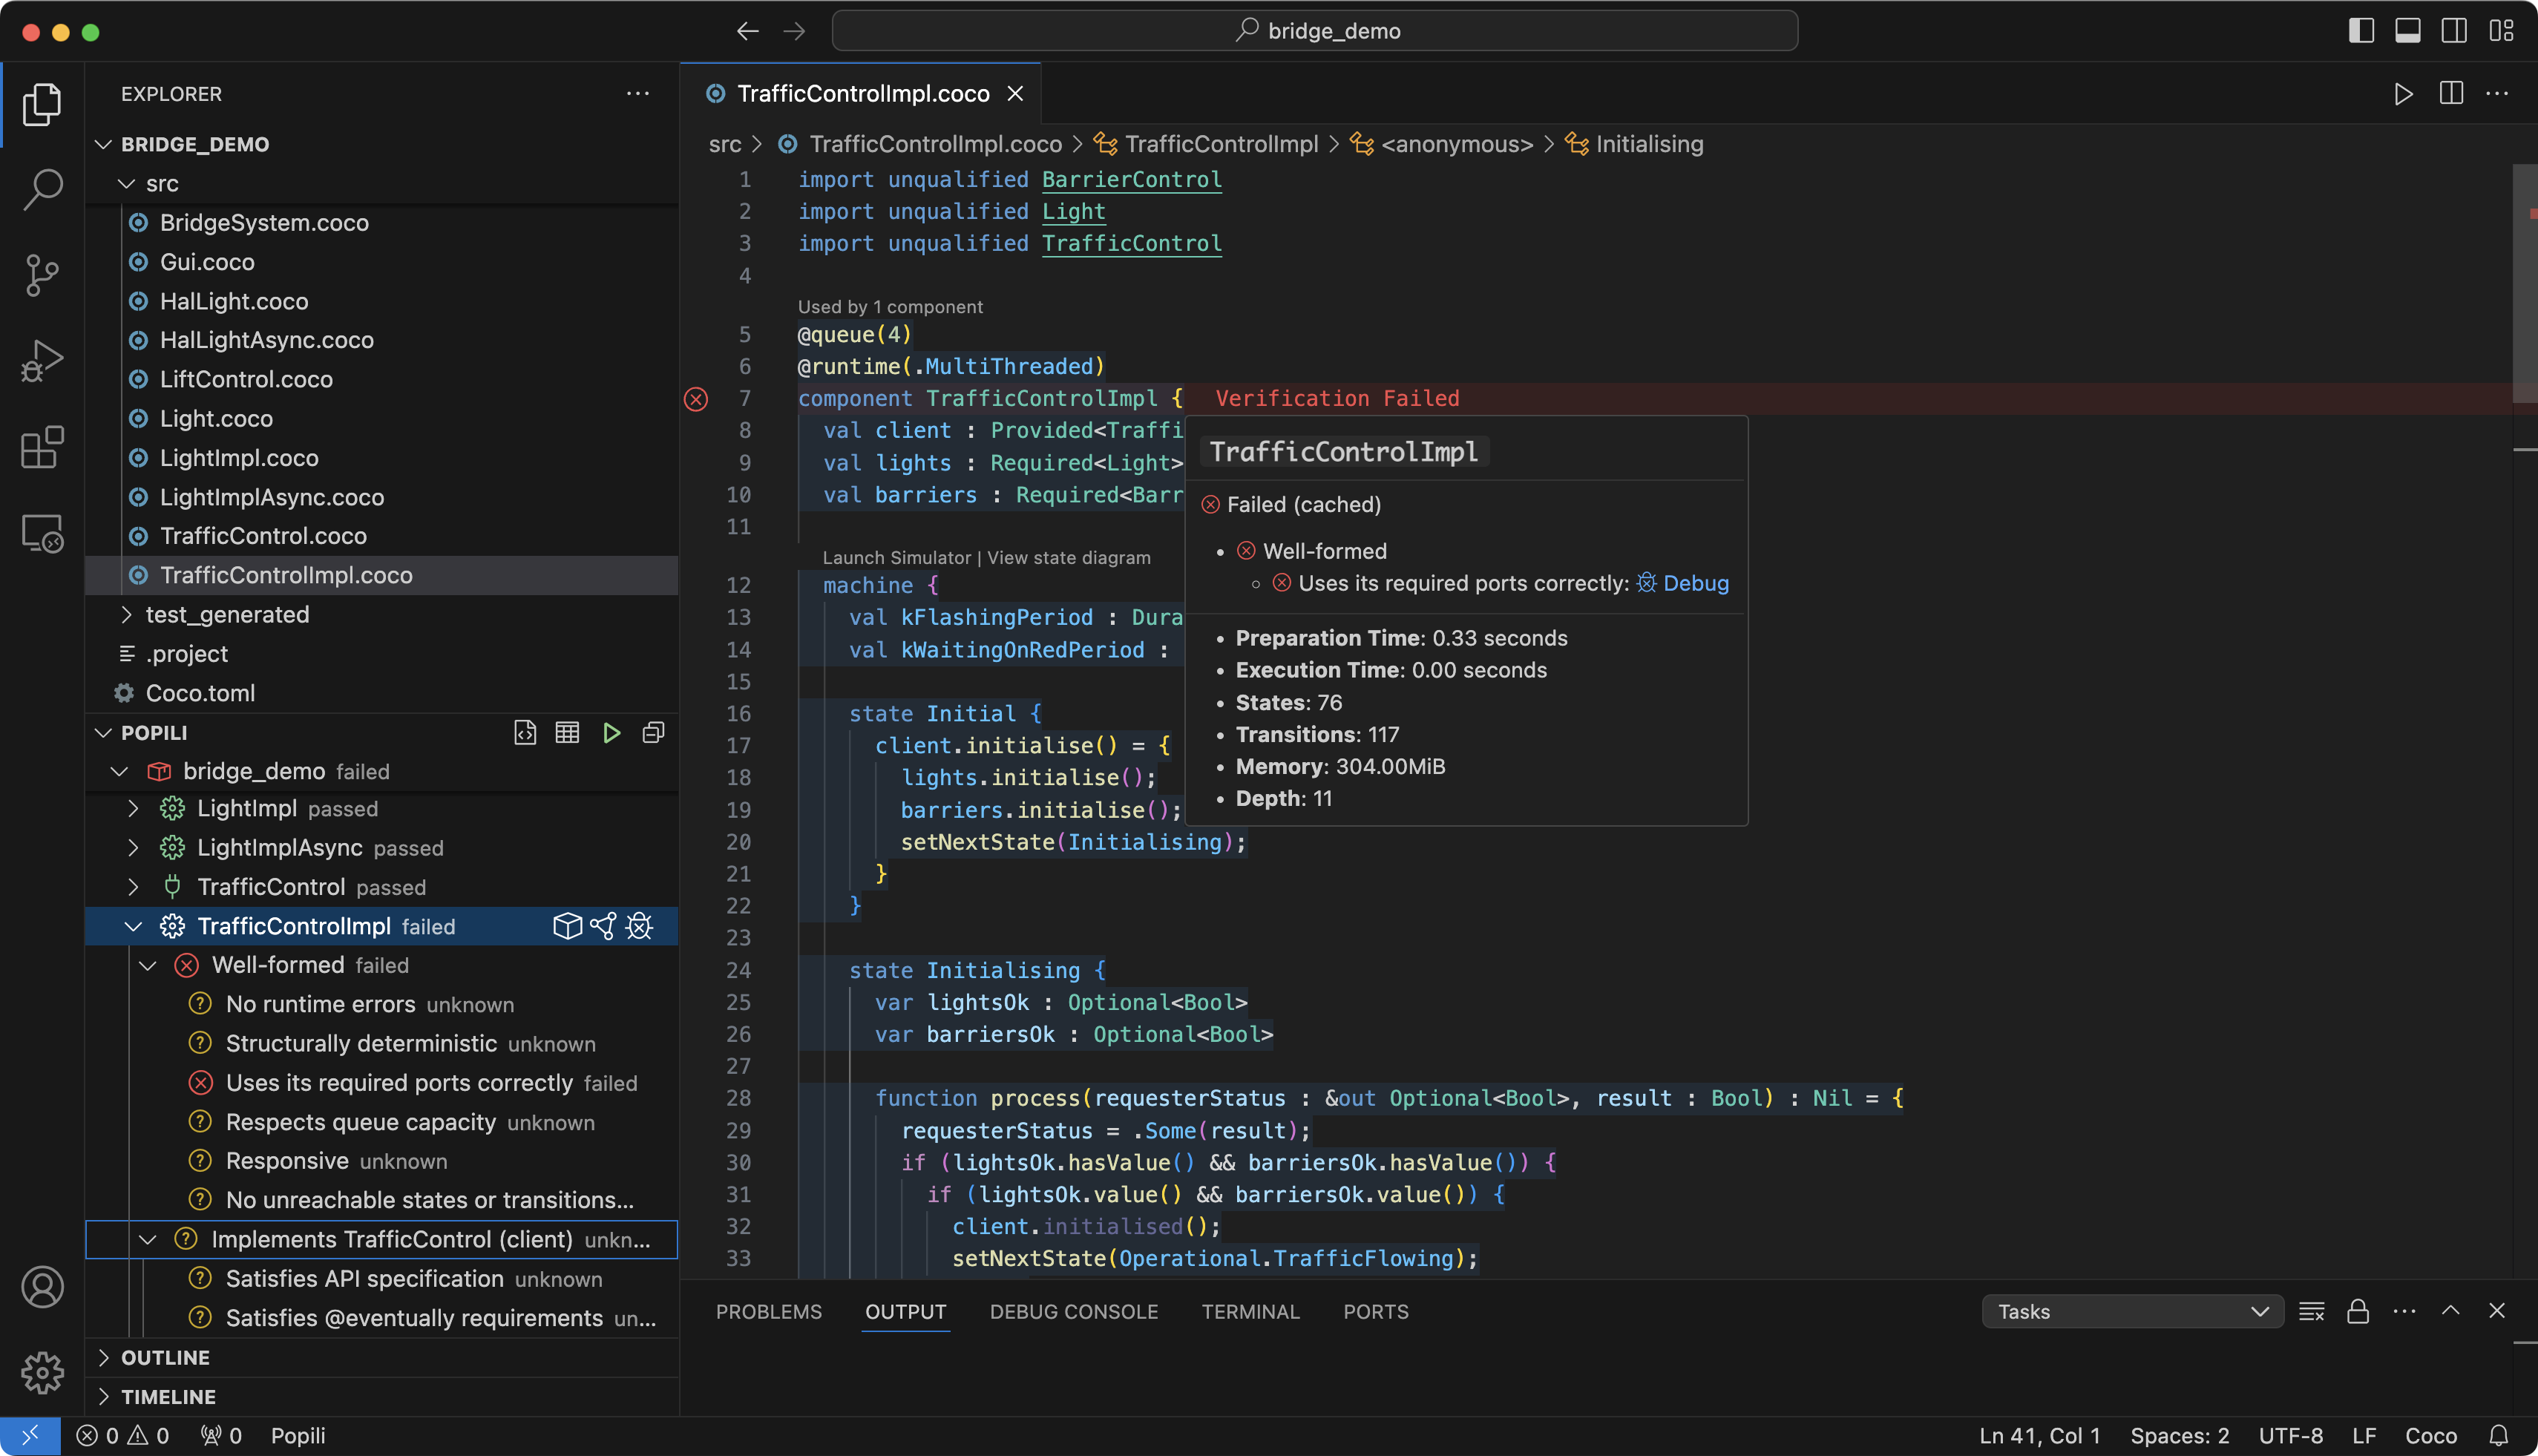Click the Initialising breadcrumb item
This screenshot has width=2538, height=1456.
[1648, 144]
